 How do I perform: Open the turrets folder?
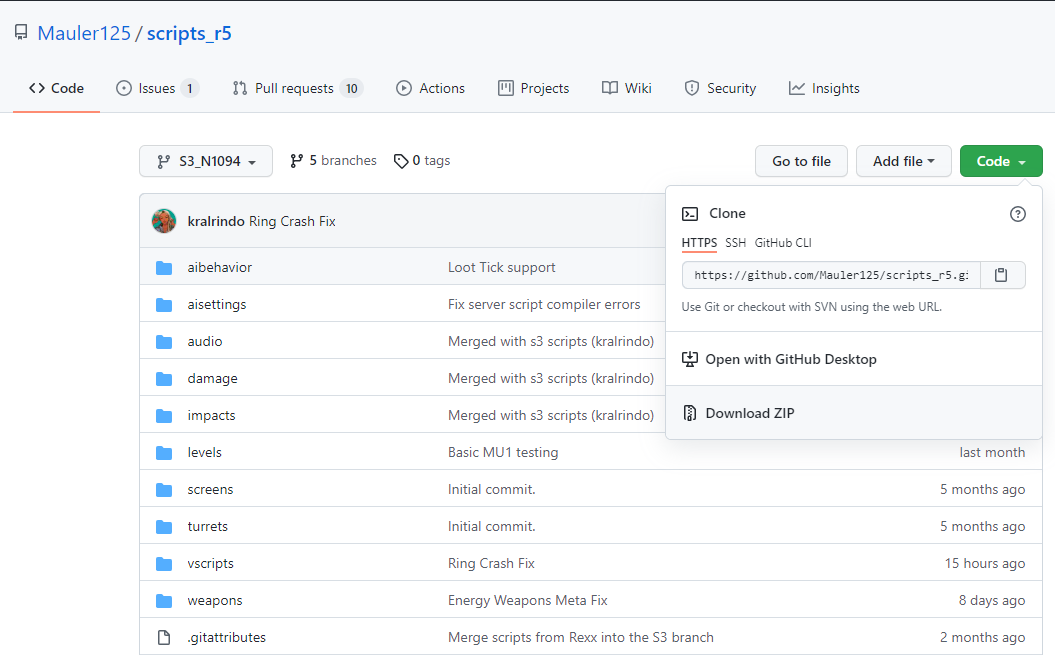point(207,526)
